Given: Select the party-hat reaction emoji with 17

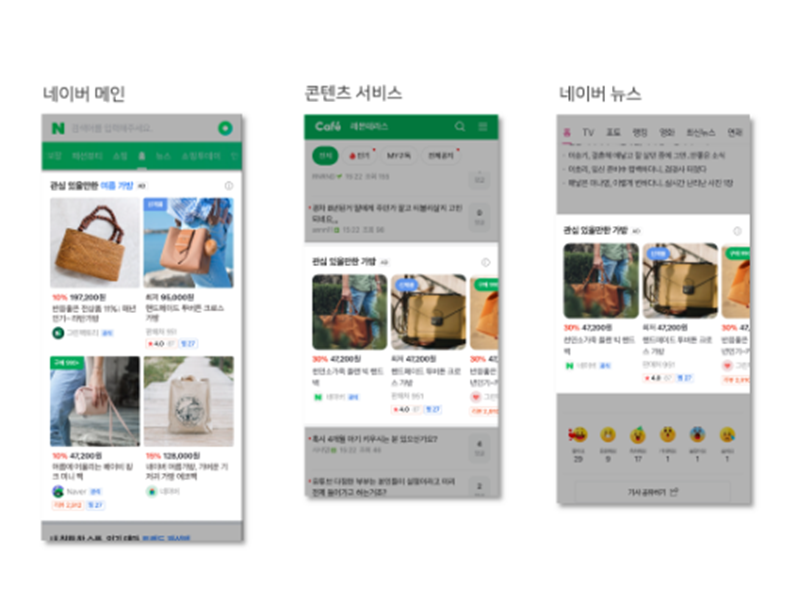Looking at the screenshot, I should click(x=638, y=434).
